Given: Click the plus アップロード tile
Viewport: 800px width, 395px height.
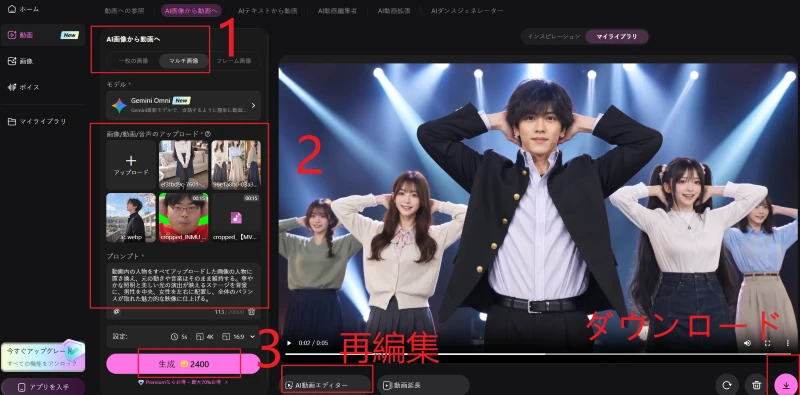Looking at the screenshot, I should click(131, 165).
